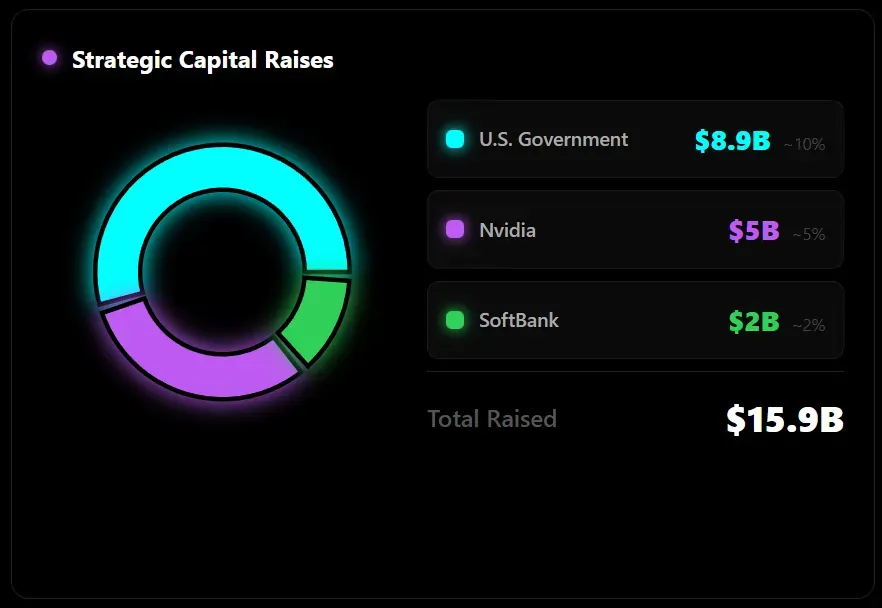Click the cyan U.S. Government legend square
882x608 pixels.
[x=455, y=139]
